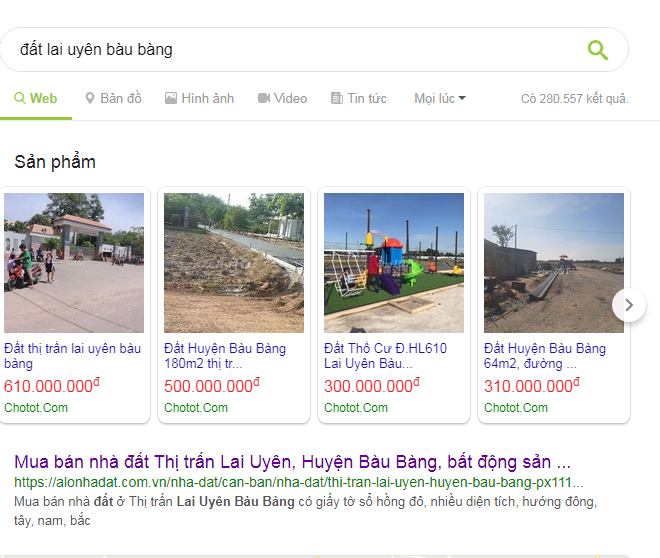Click Chotot.Com under the 300.000.000đ listing
The height and width of the screenshot is (558, 660).
pyautogui.click(x=356, y=408)
